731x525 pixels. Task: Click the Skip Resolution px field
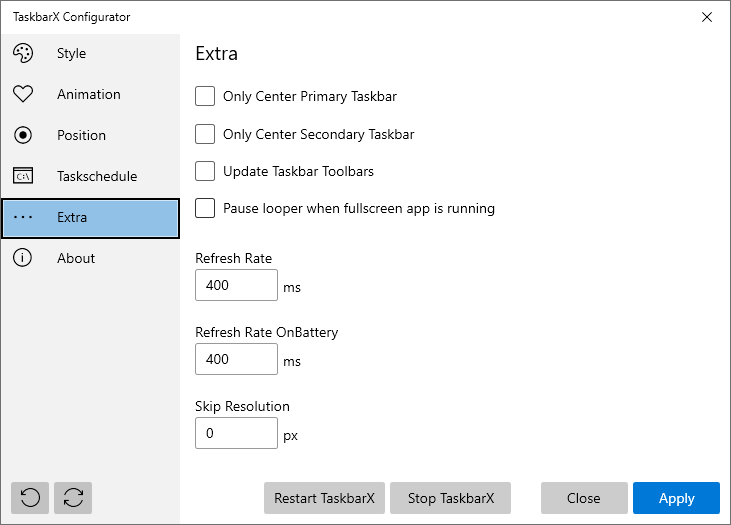pos(236,433)
